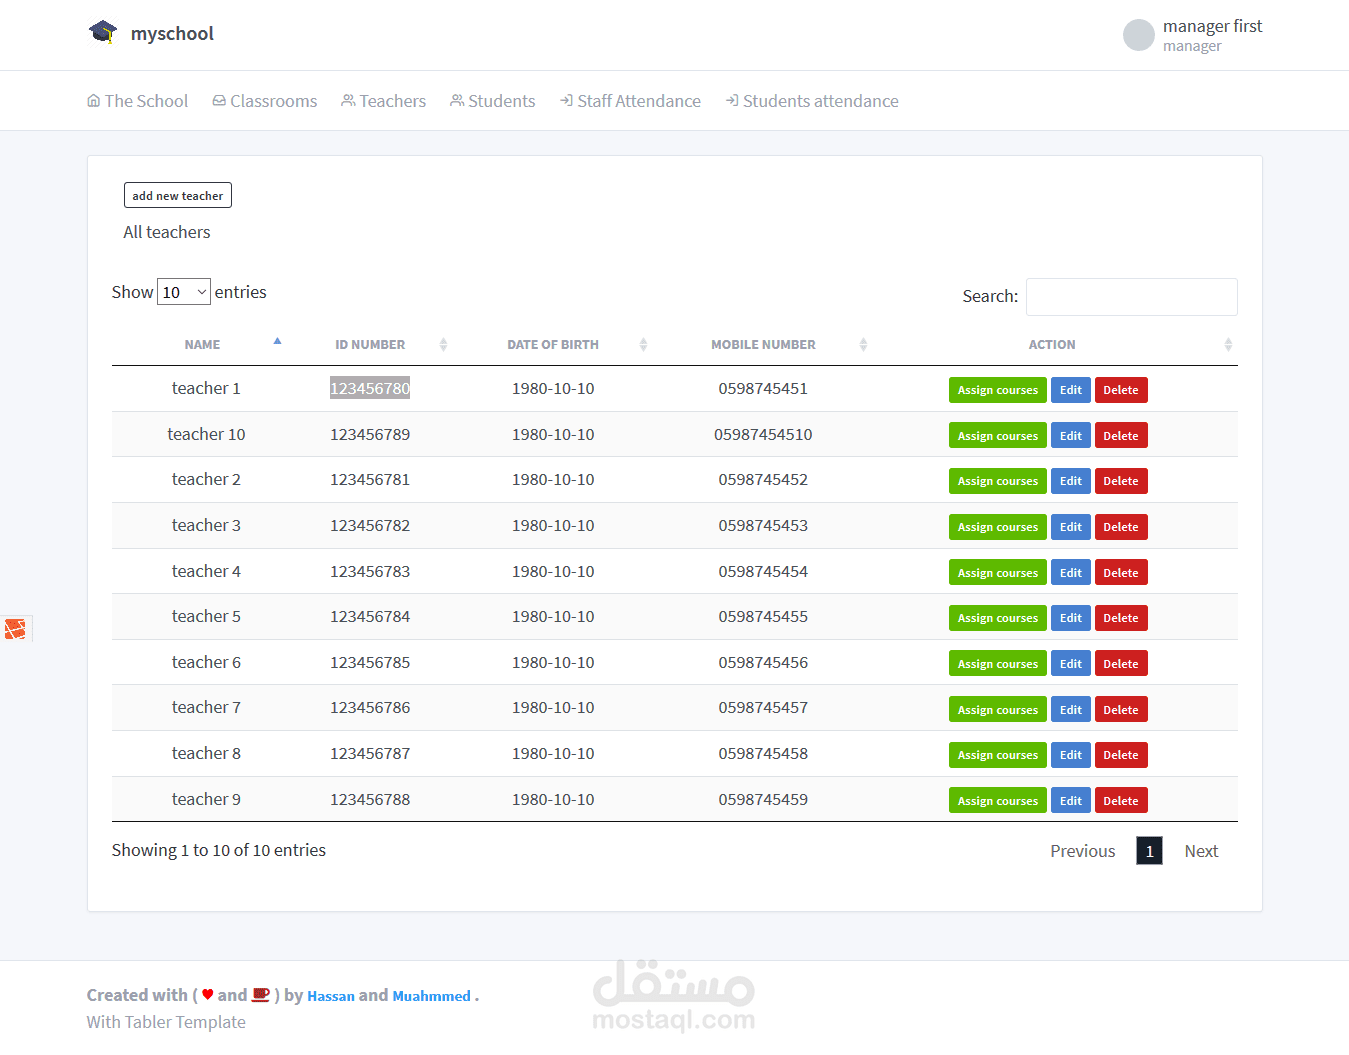
Task: Open the Hassan footer link
Action: [331, 996]
